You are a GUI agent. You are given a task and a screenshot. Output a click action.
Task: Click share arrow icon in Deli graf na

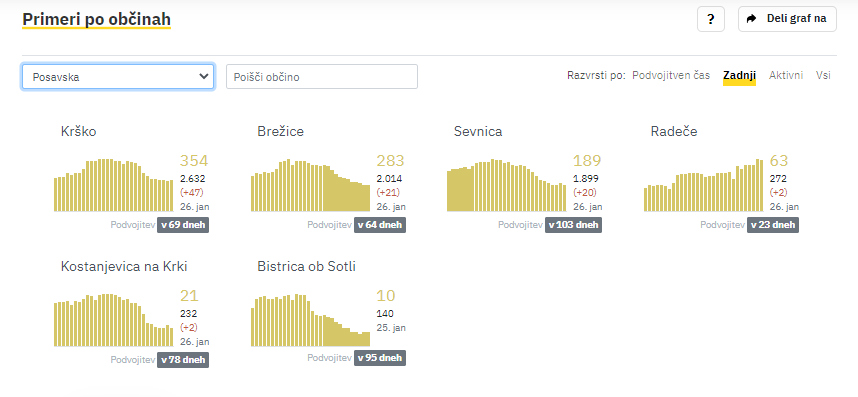(752, 19)
